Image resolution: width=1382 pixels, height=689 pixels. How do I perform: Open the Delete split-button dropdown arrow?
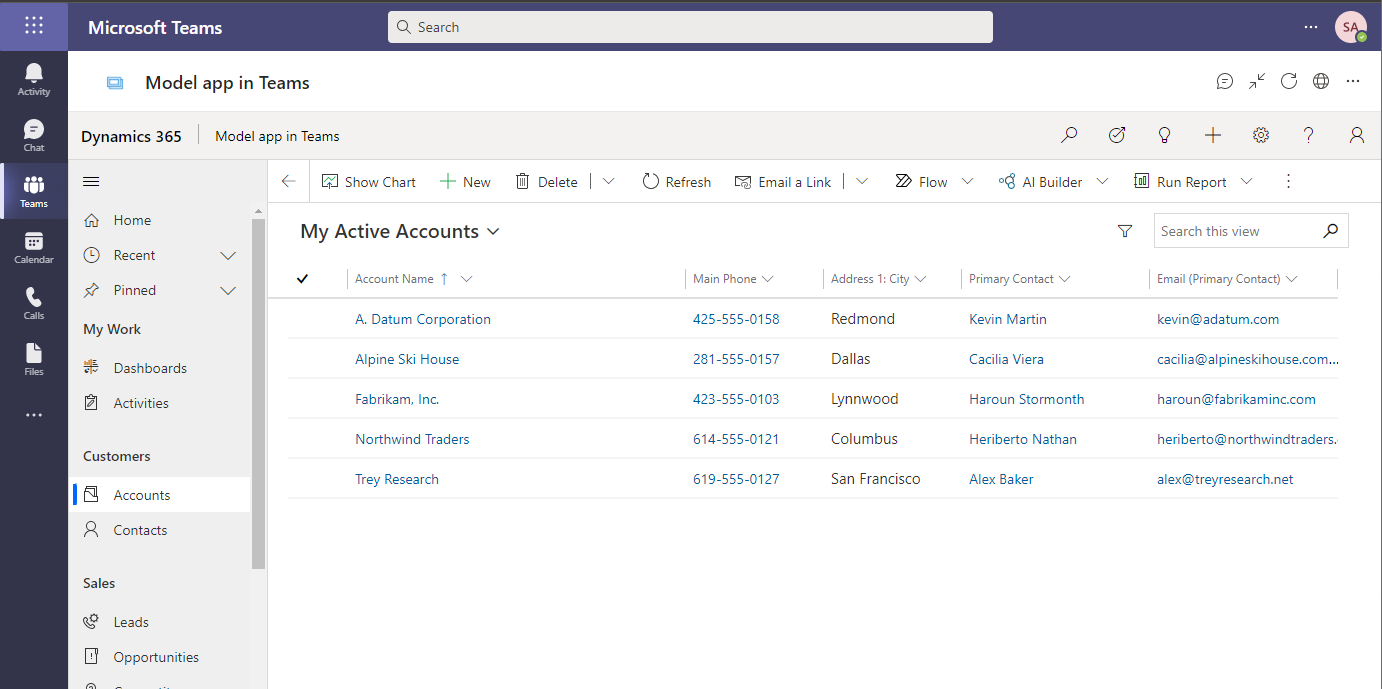(x=608, y=181)
